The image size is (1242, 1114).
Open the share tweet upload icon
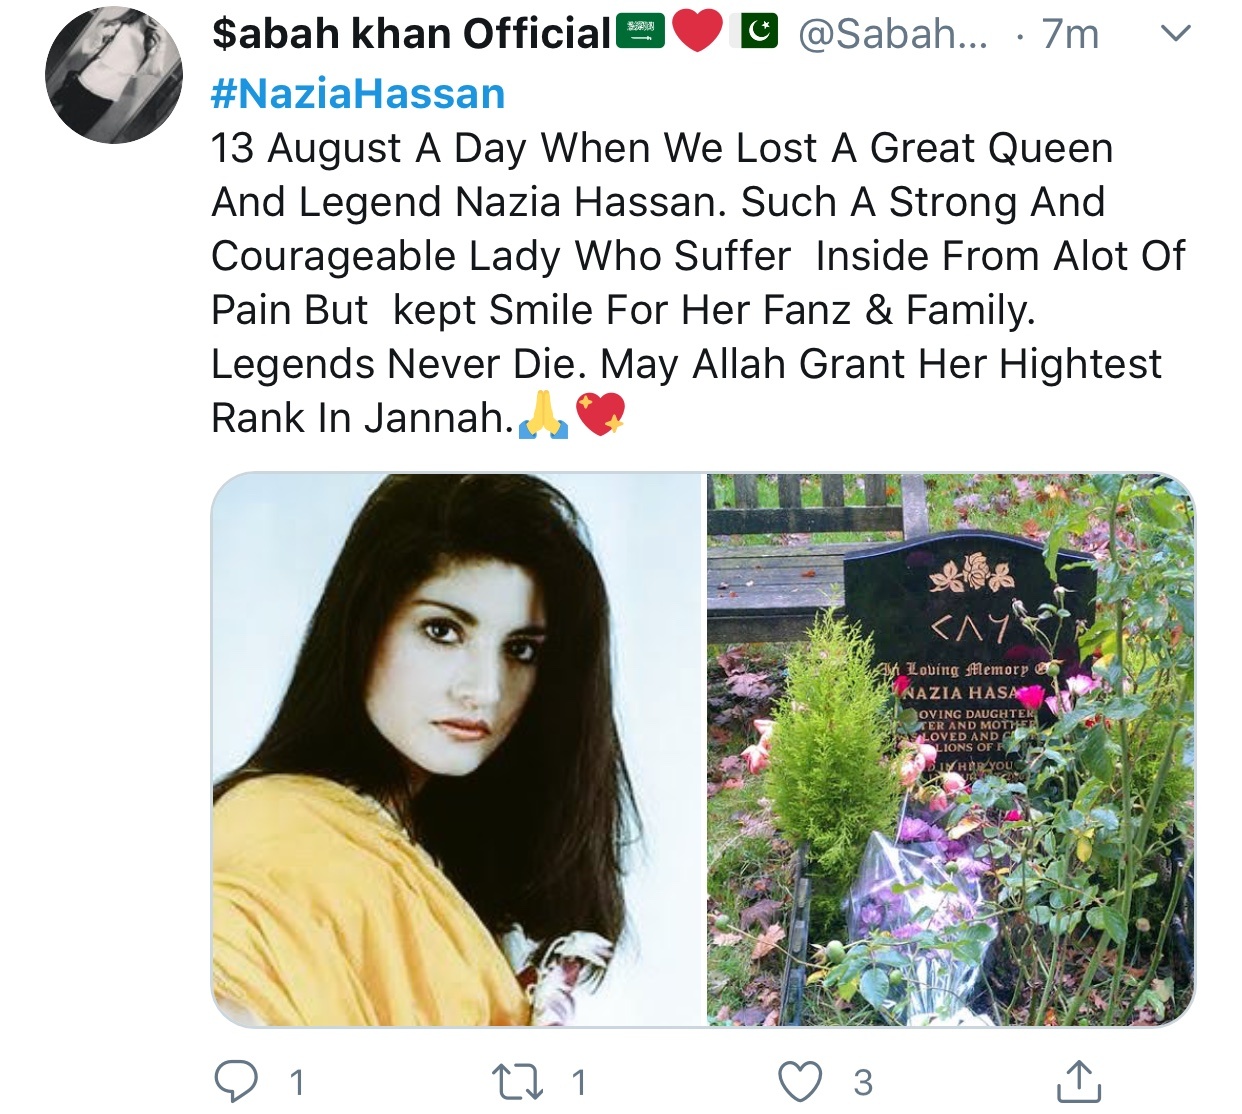(1080, 1080)
